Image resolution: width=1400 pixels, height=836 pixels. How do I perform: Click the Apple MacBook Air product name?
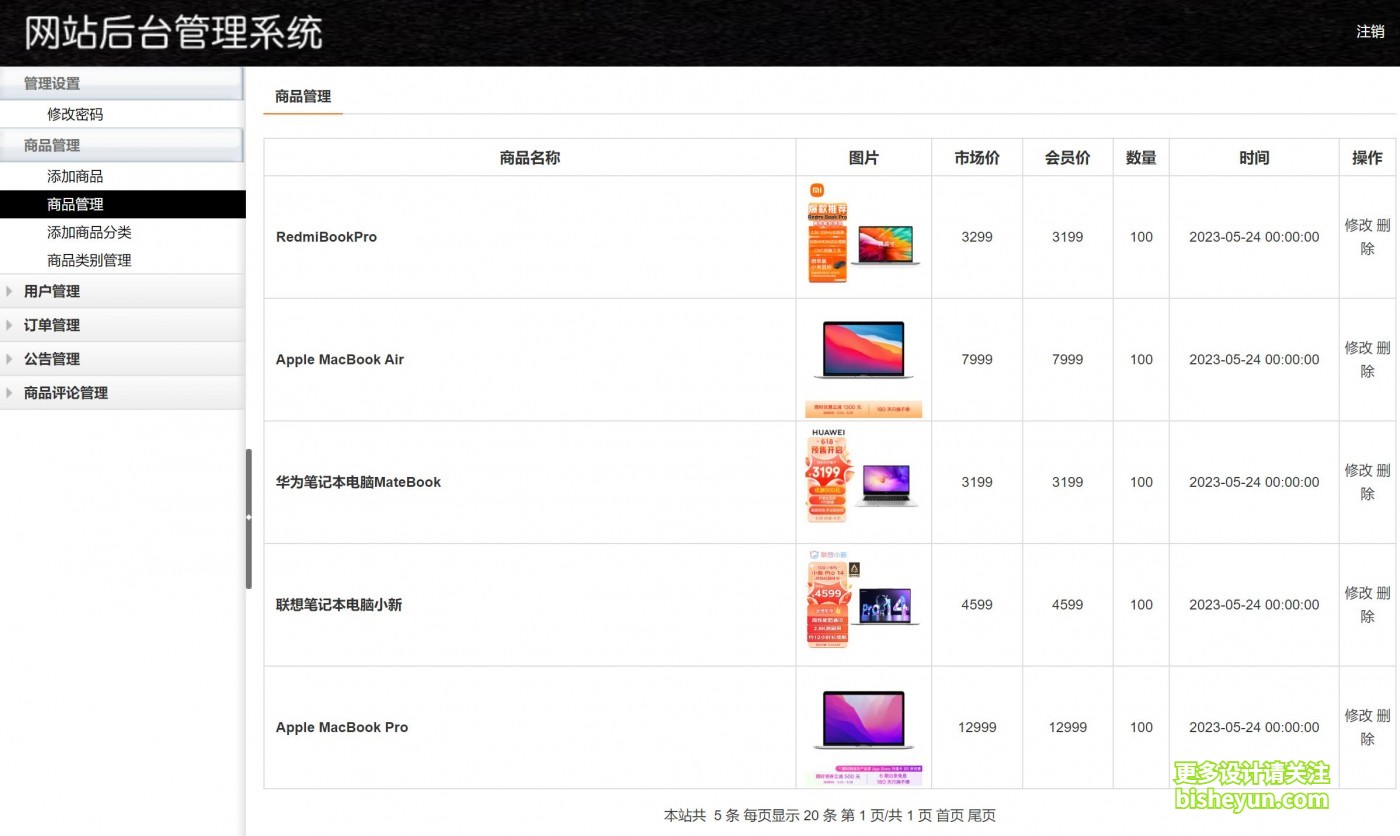point(340,360)
